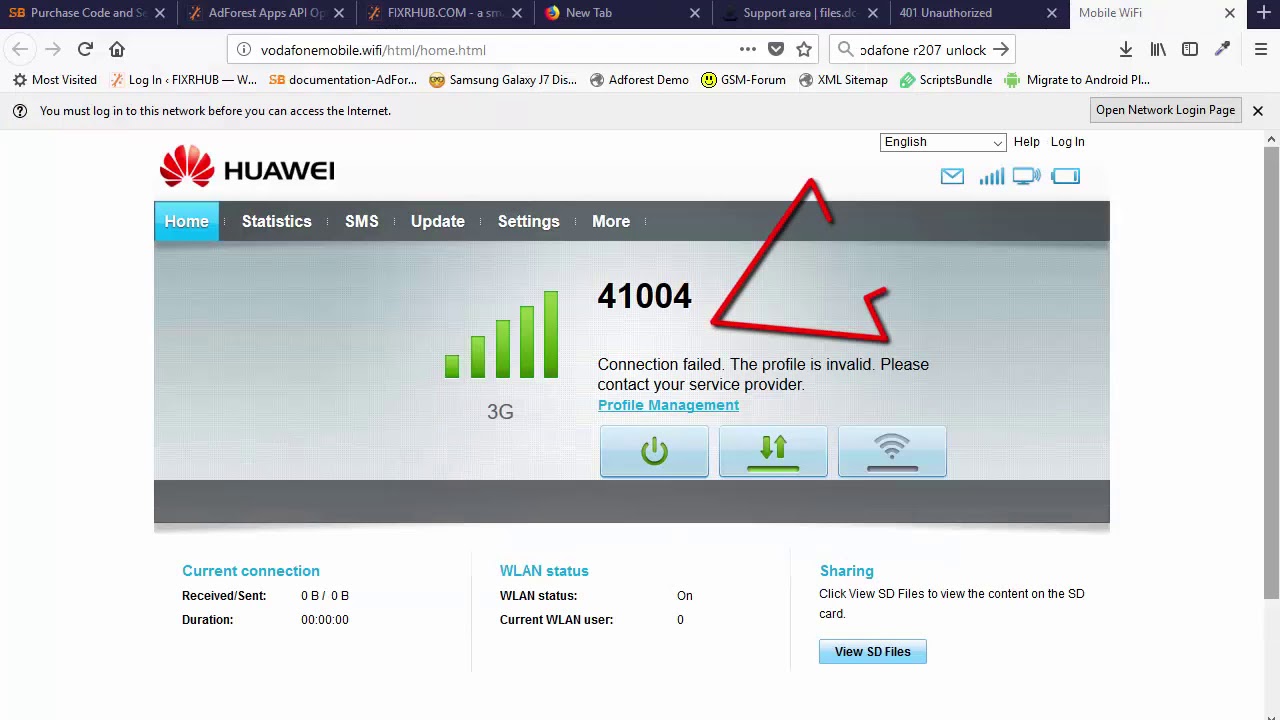This screenshot has height=720, width=1280.
Task: Open the page actions three-dot menu
Action: click(748, 50)
